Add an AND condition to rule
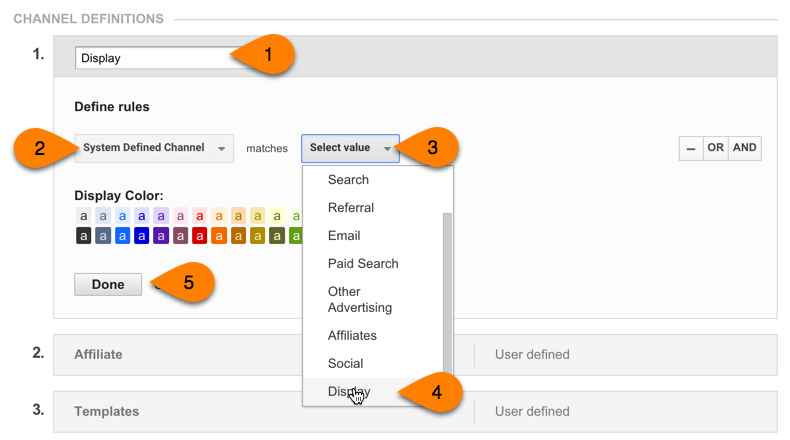 point(745,148)
